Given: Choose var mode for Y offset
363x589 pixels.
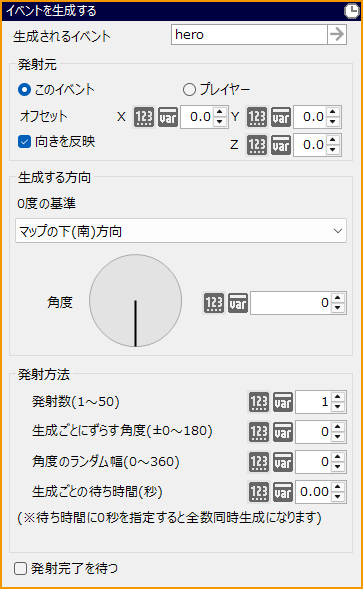Looking at the screenshot, I should [x=281, y=117].
